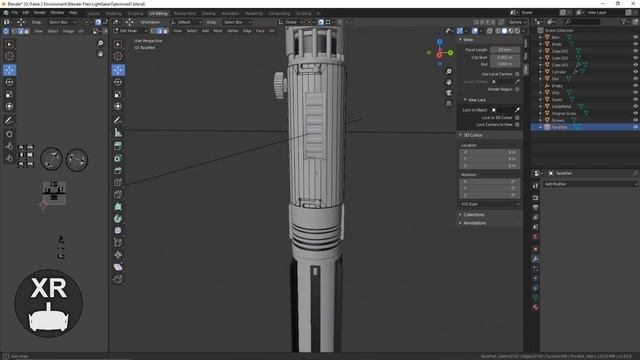Choose the Measure tool in the 3D viewport
This screenshot has width=640, height=360.
pos(118,132)
